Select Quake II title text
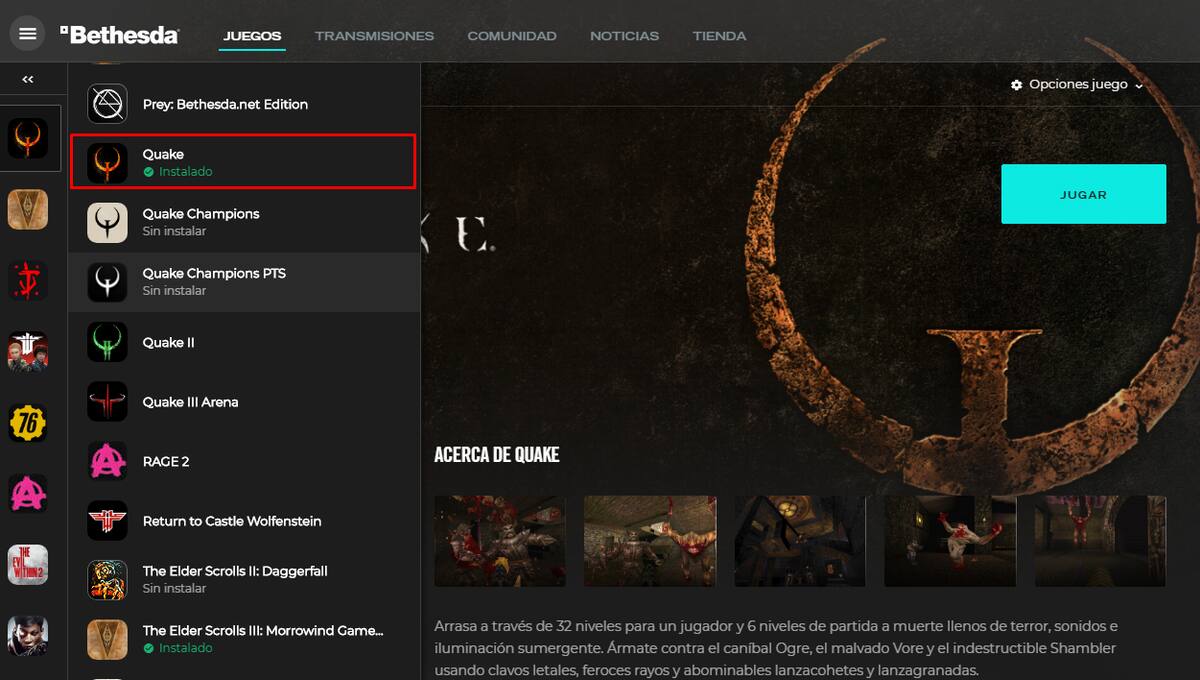This screenshot has width=1200, height=680. (x=169, y=342)
